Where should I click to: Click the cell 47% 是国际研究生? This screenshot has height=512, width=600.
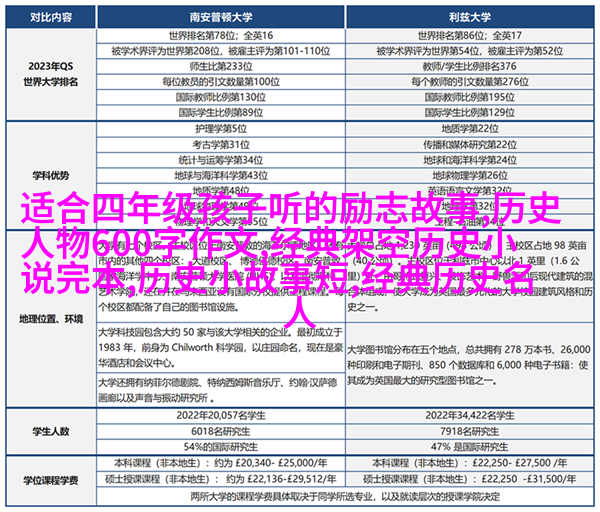(x=470, y=447)
